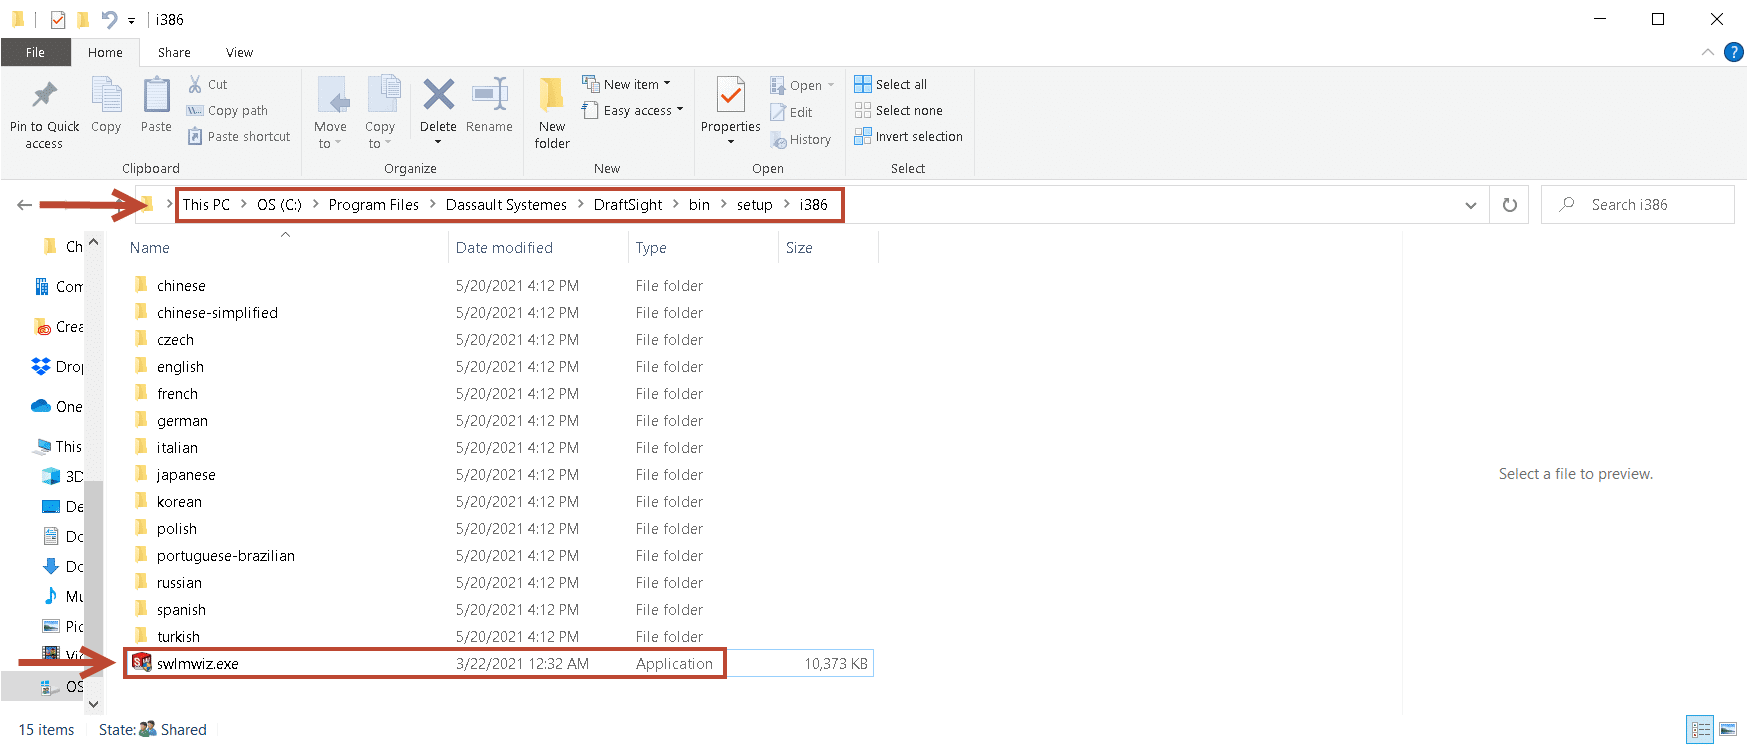Create a New folder from the ribbon
The width and height of the screenshot is (1748, 745).
click(552, 96)
